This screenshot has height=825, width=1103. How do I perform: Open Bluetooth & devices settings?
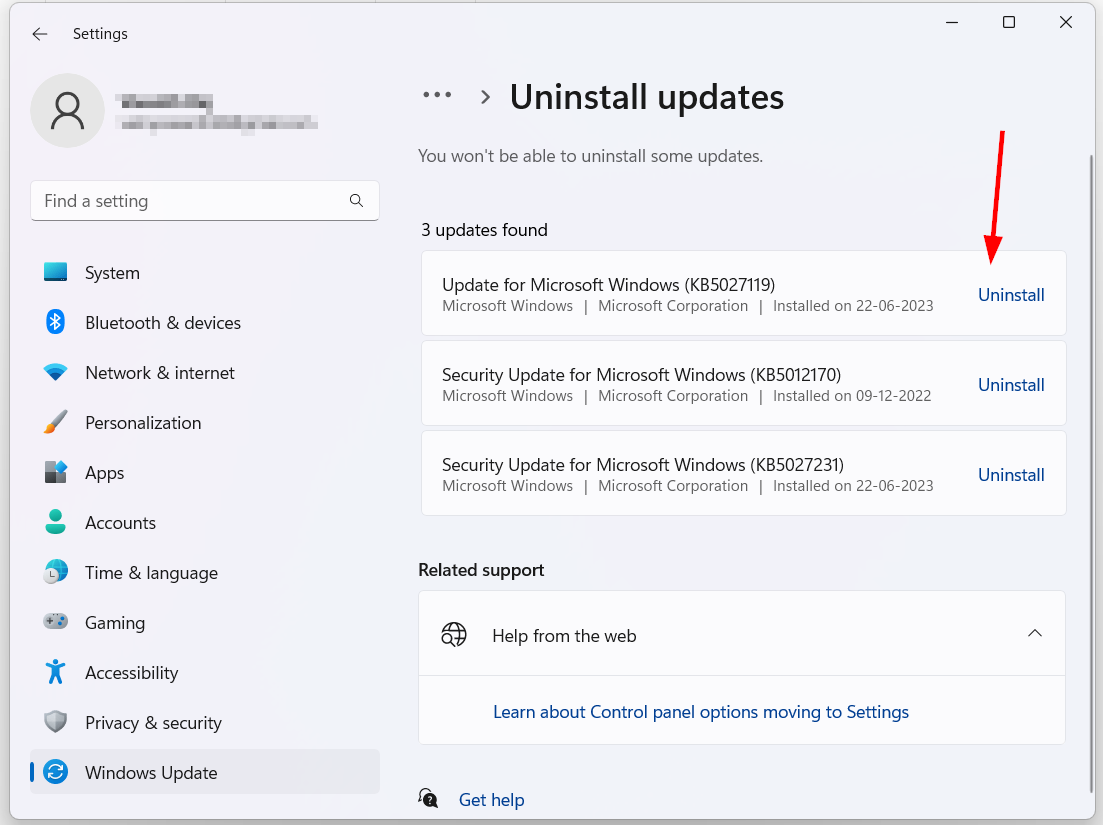tap(204, 322)
